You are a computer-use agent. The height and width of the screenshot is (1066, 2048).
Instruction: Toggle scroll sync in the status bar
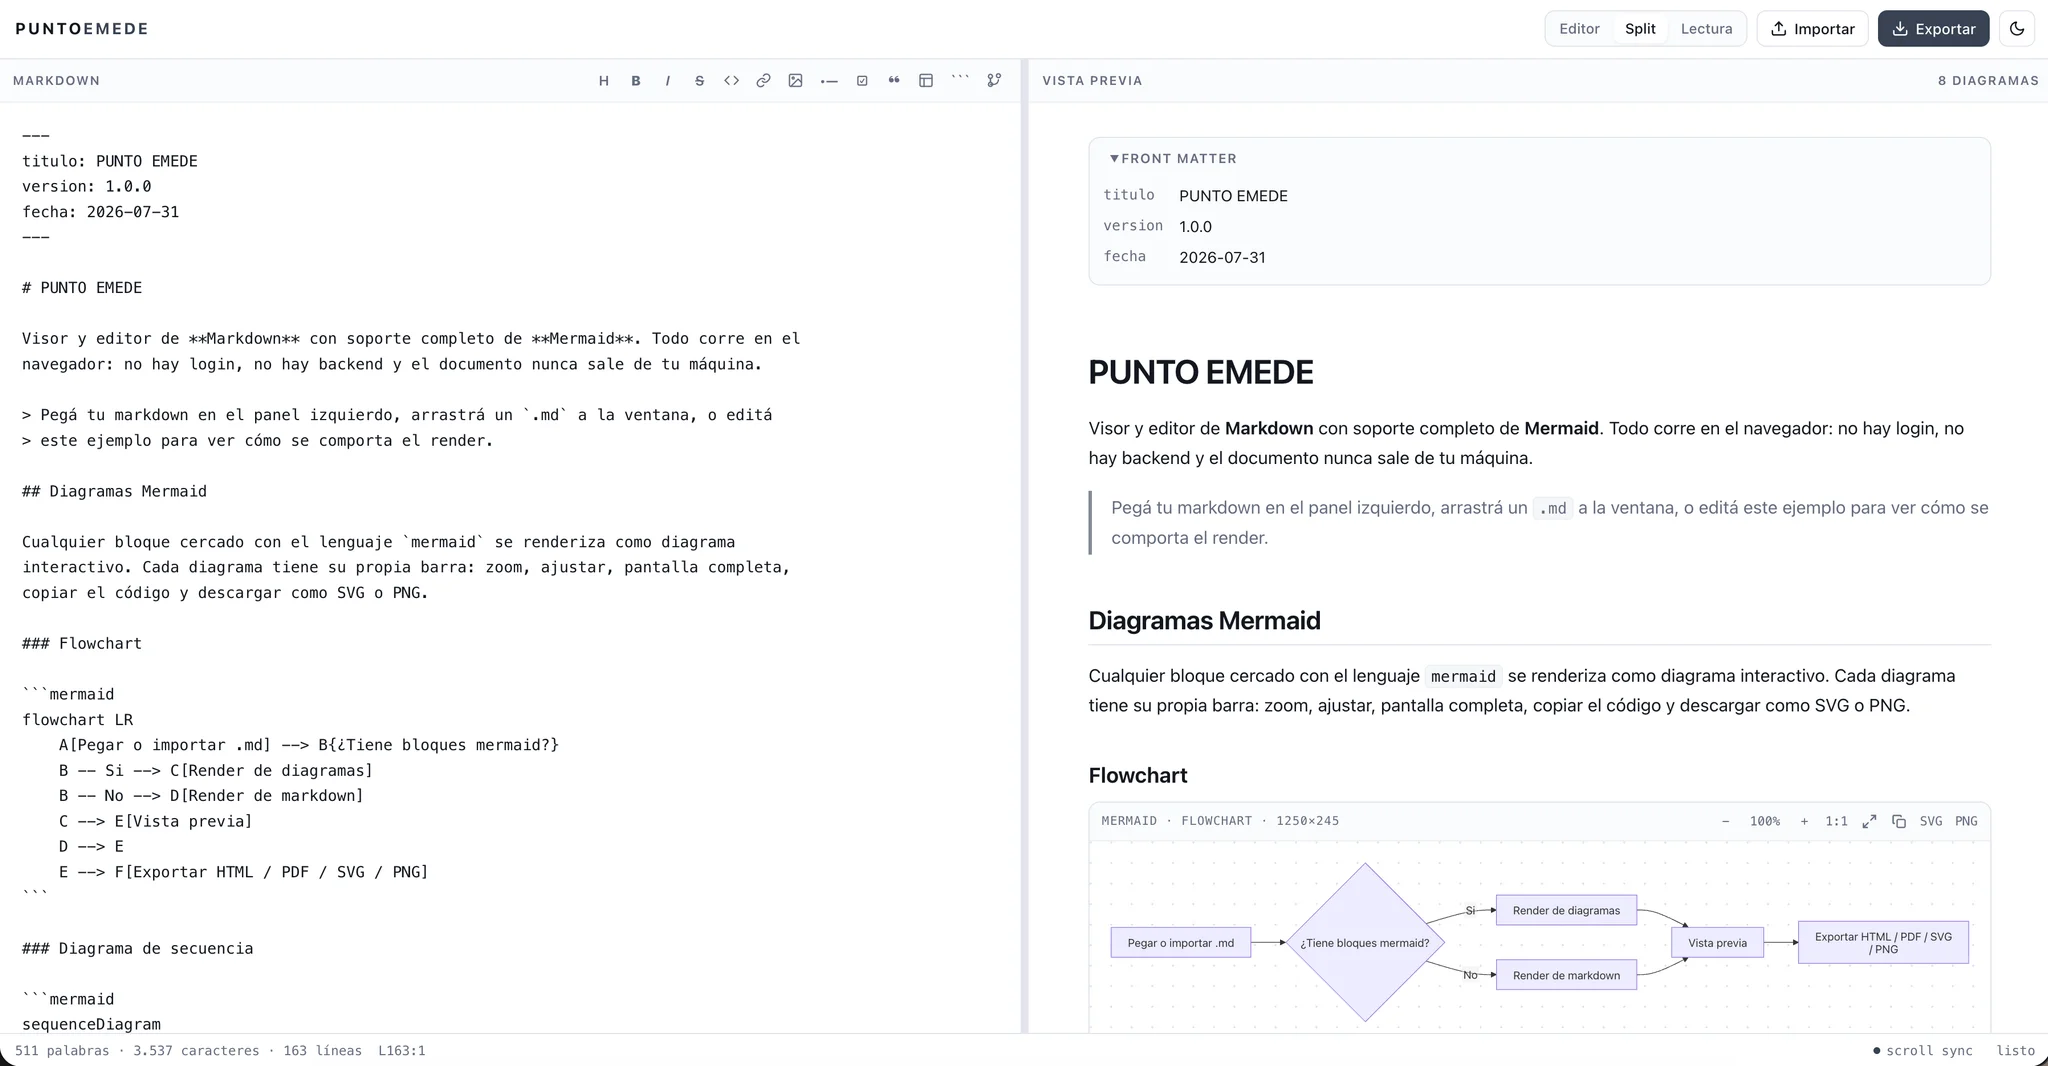[1922, 1051]
